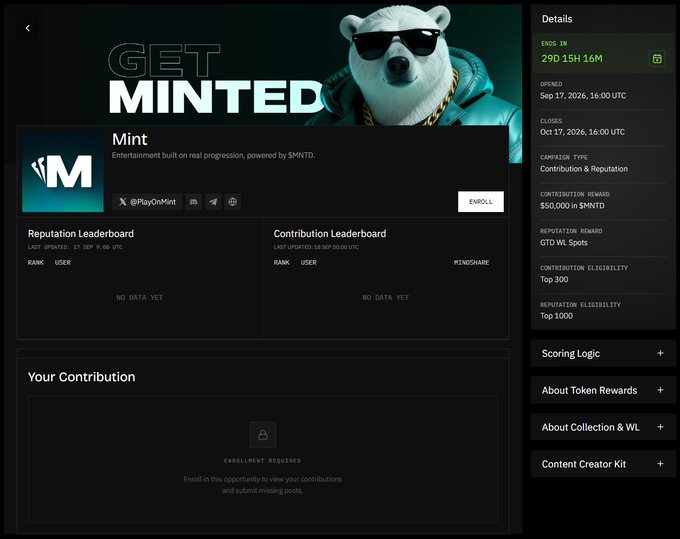The image size is (680, 539).
Task: Open the website globe icon
Action: pos(232,202)
